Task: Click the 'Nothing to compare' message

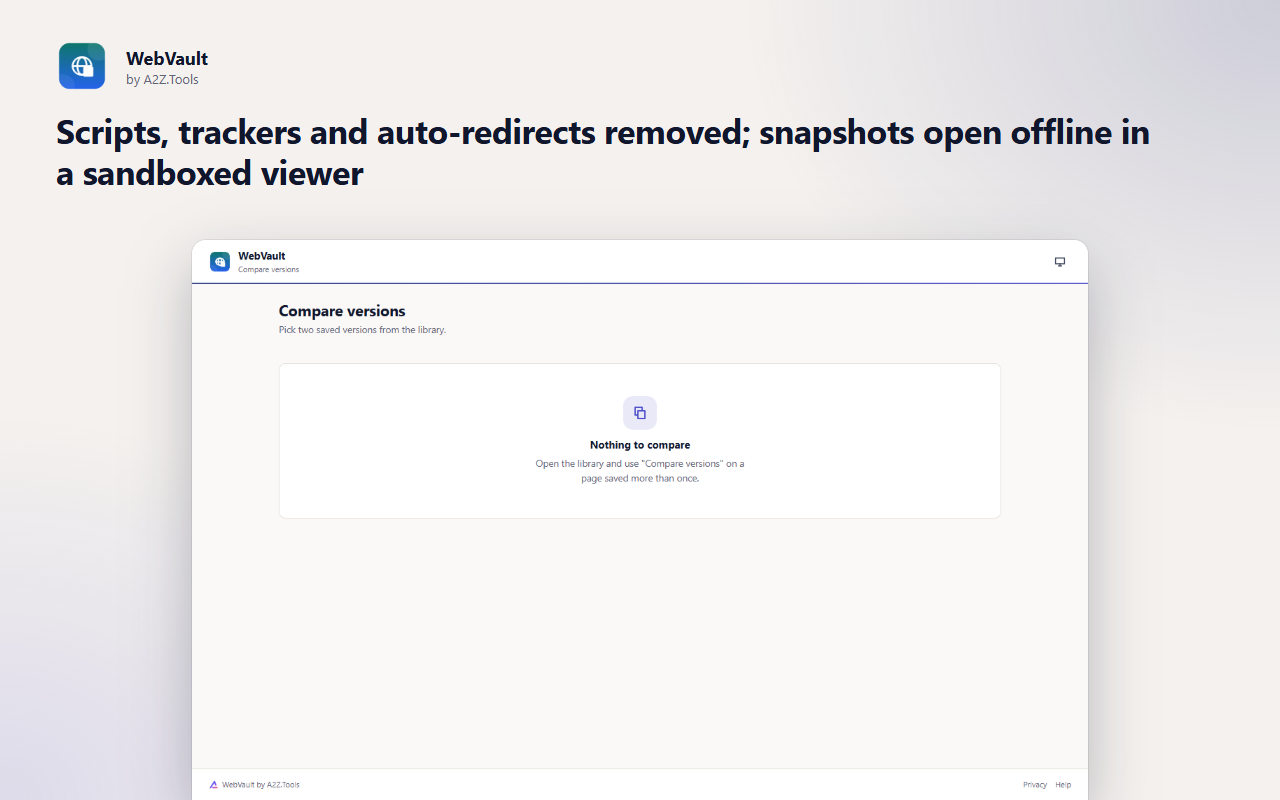Action: click(640, 445)
